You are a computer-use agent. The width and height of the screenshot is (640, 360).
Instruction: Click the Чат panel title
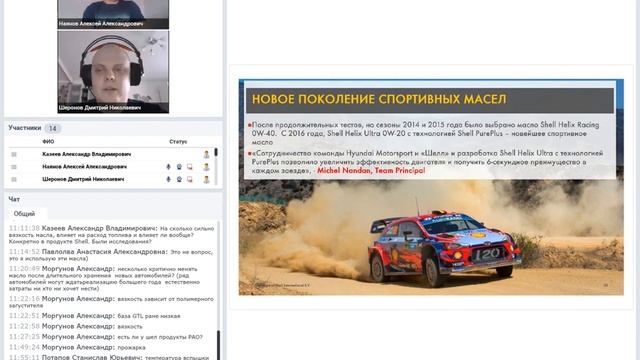(14, 199)
